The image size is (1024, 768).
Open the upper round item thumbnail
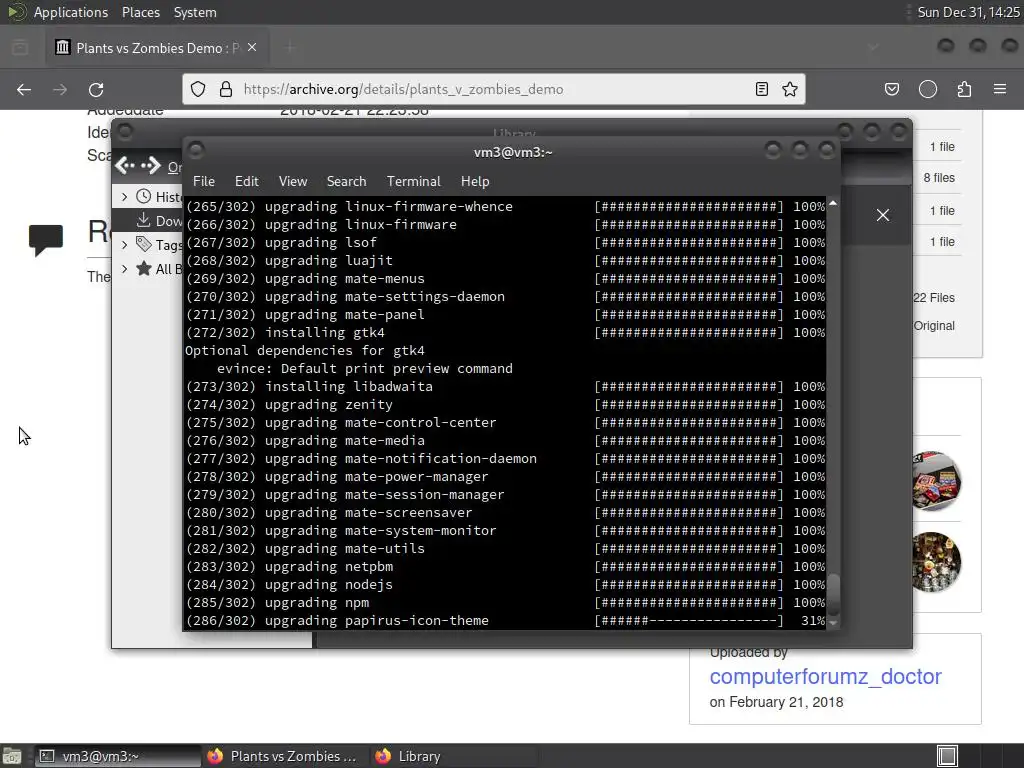[x=936, y=481]
